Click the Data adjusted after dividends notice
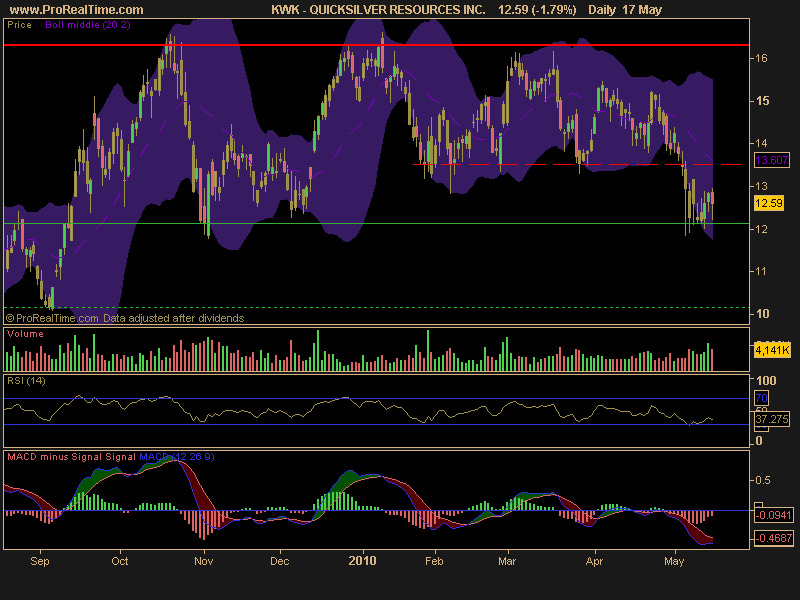Screen dimensions: 800x600 pos(173,318)
